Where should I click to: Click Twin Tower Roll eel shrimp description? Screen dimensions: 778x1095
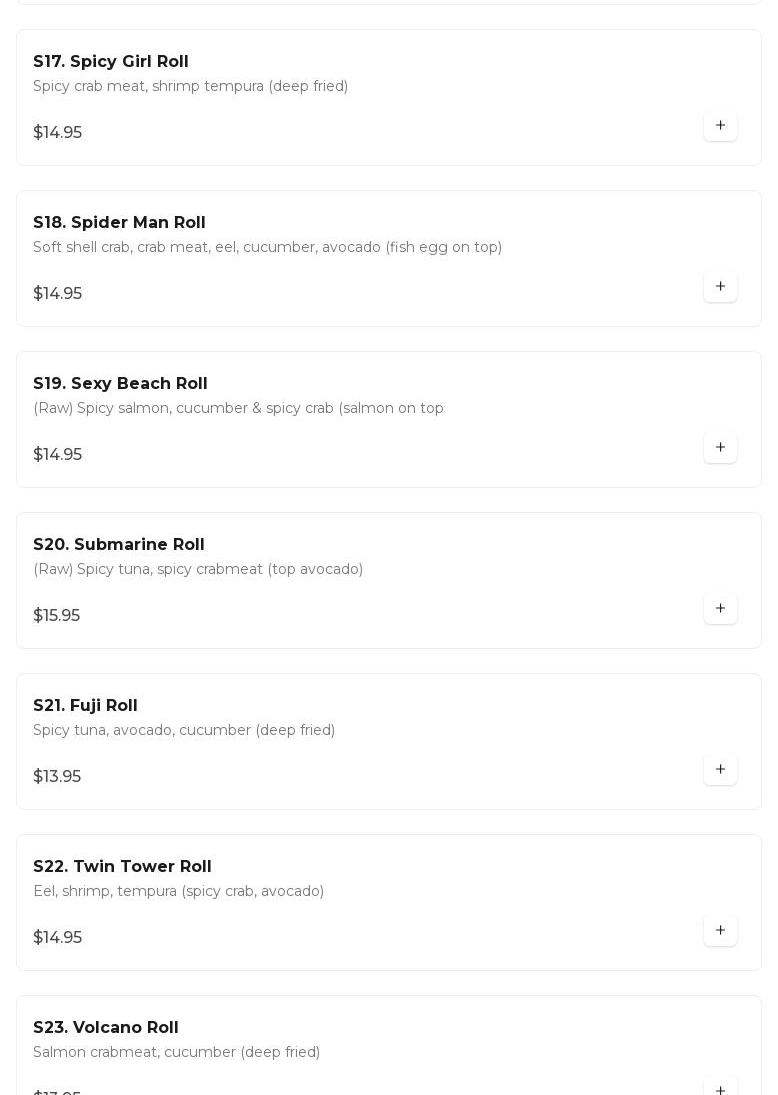click(x=178, y=891)
